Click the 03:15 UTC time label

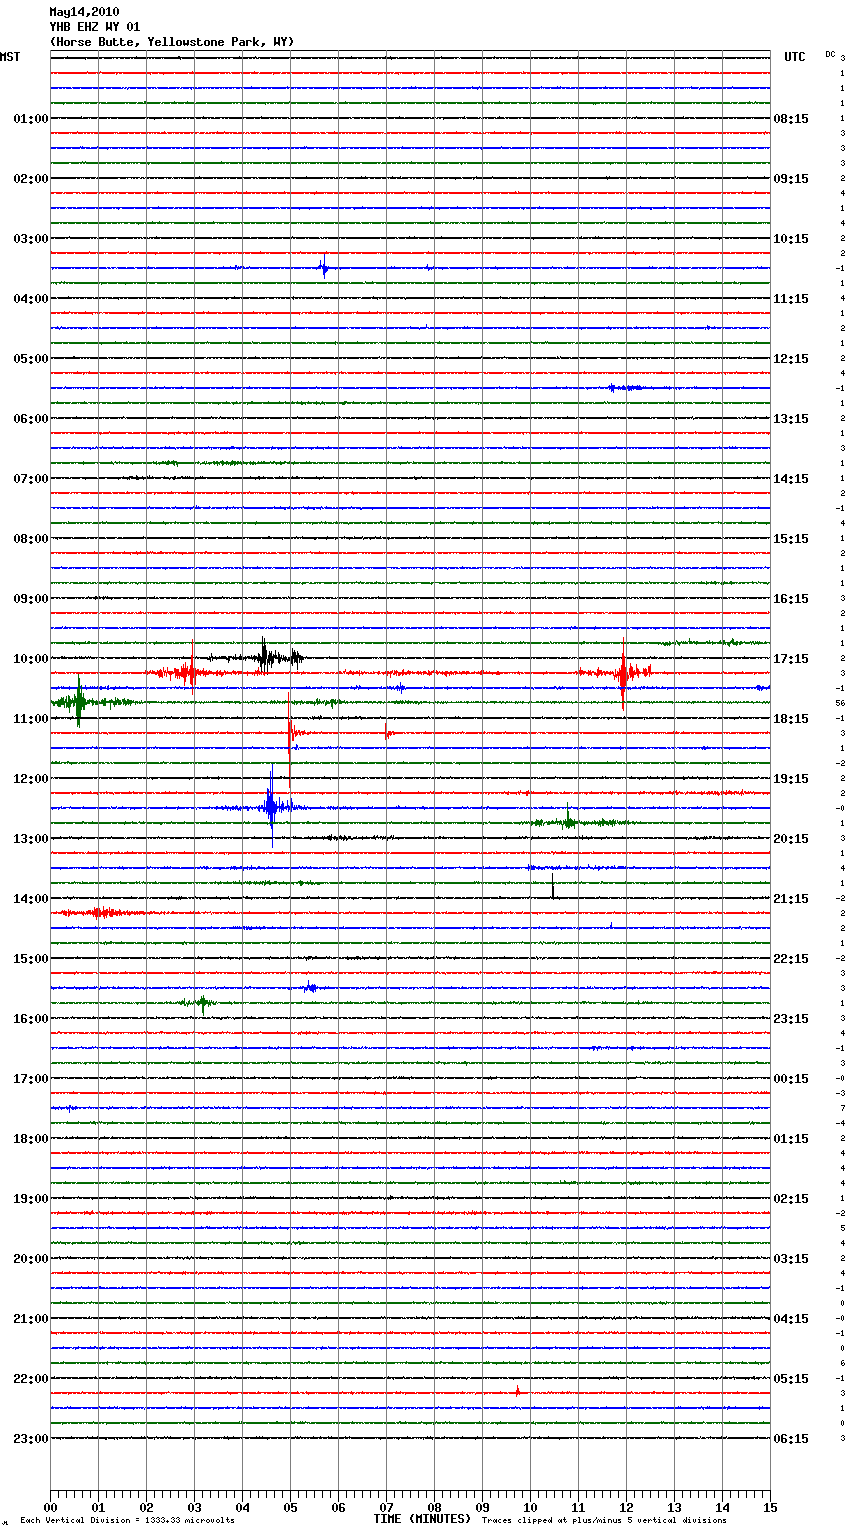(791, 1259)
